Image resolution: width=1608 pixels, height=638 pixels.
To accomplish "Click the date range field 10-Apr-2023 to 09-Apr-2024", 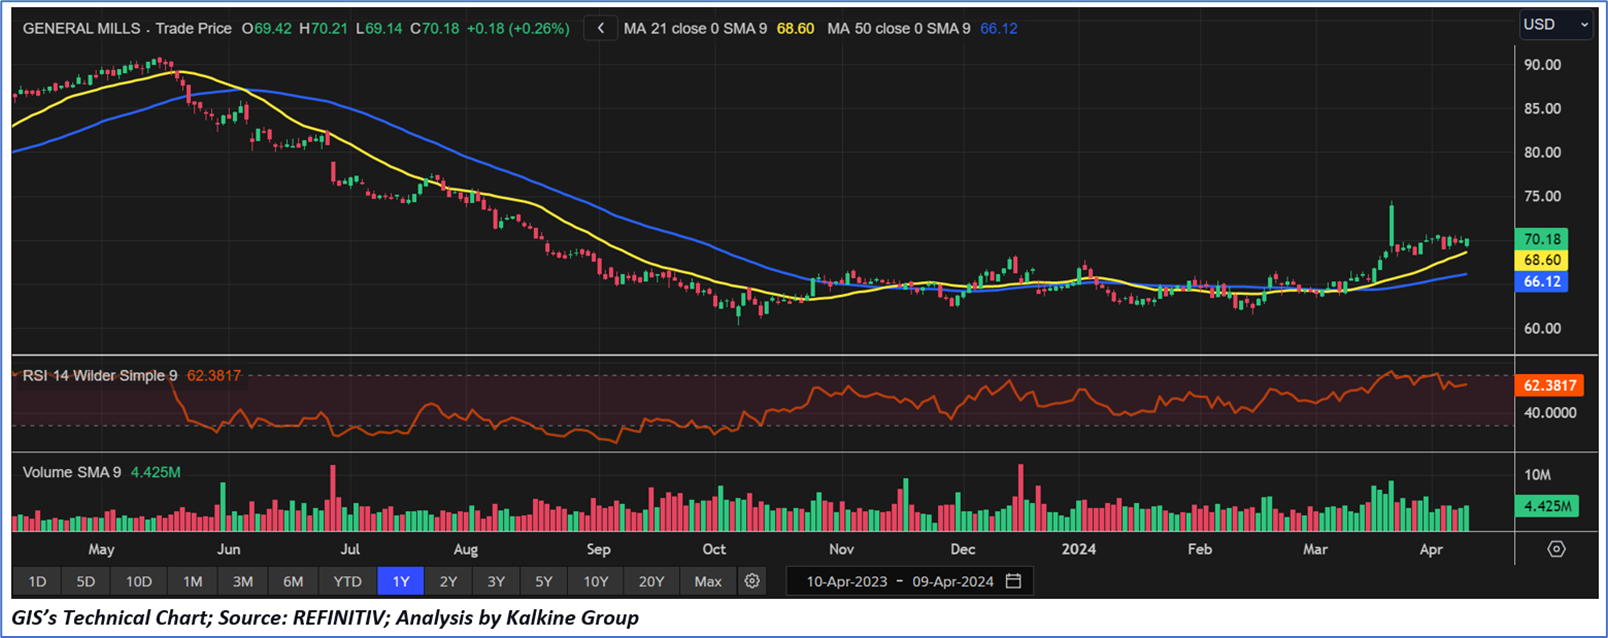I will click(x=911, y=581).
